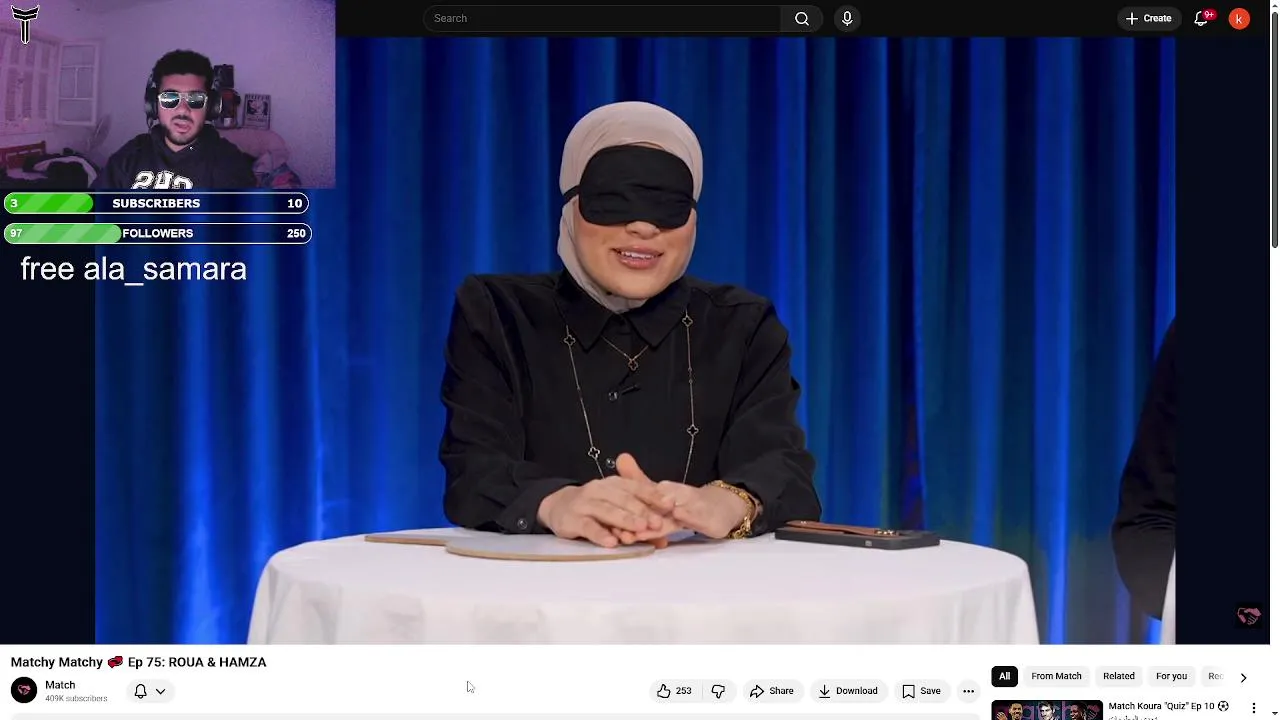This screenshot has height=720, width=1280.
Task: Open the notifications bell in header
Action: pos(1201,18)
